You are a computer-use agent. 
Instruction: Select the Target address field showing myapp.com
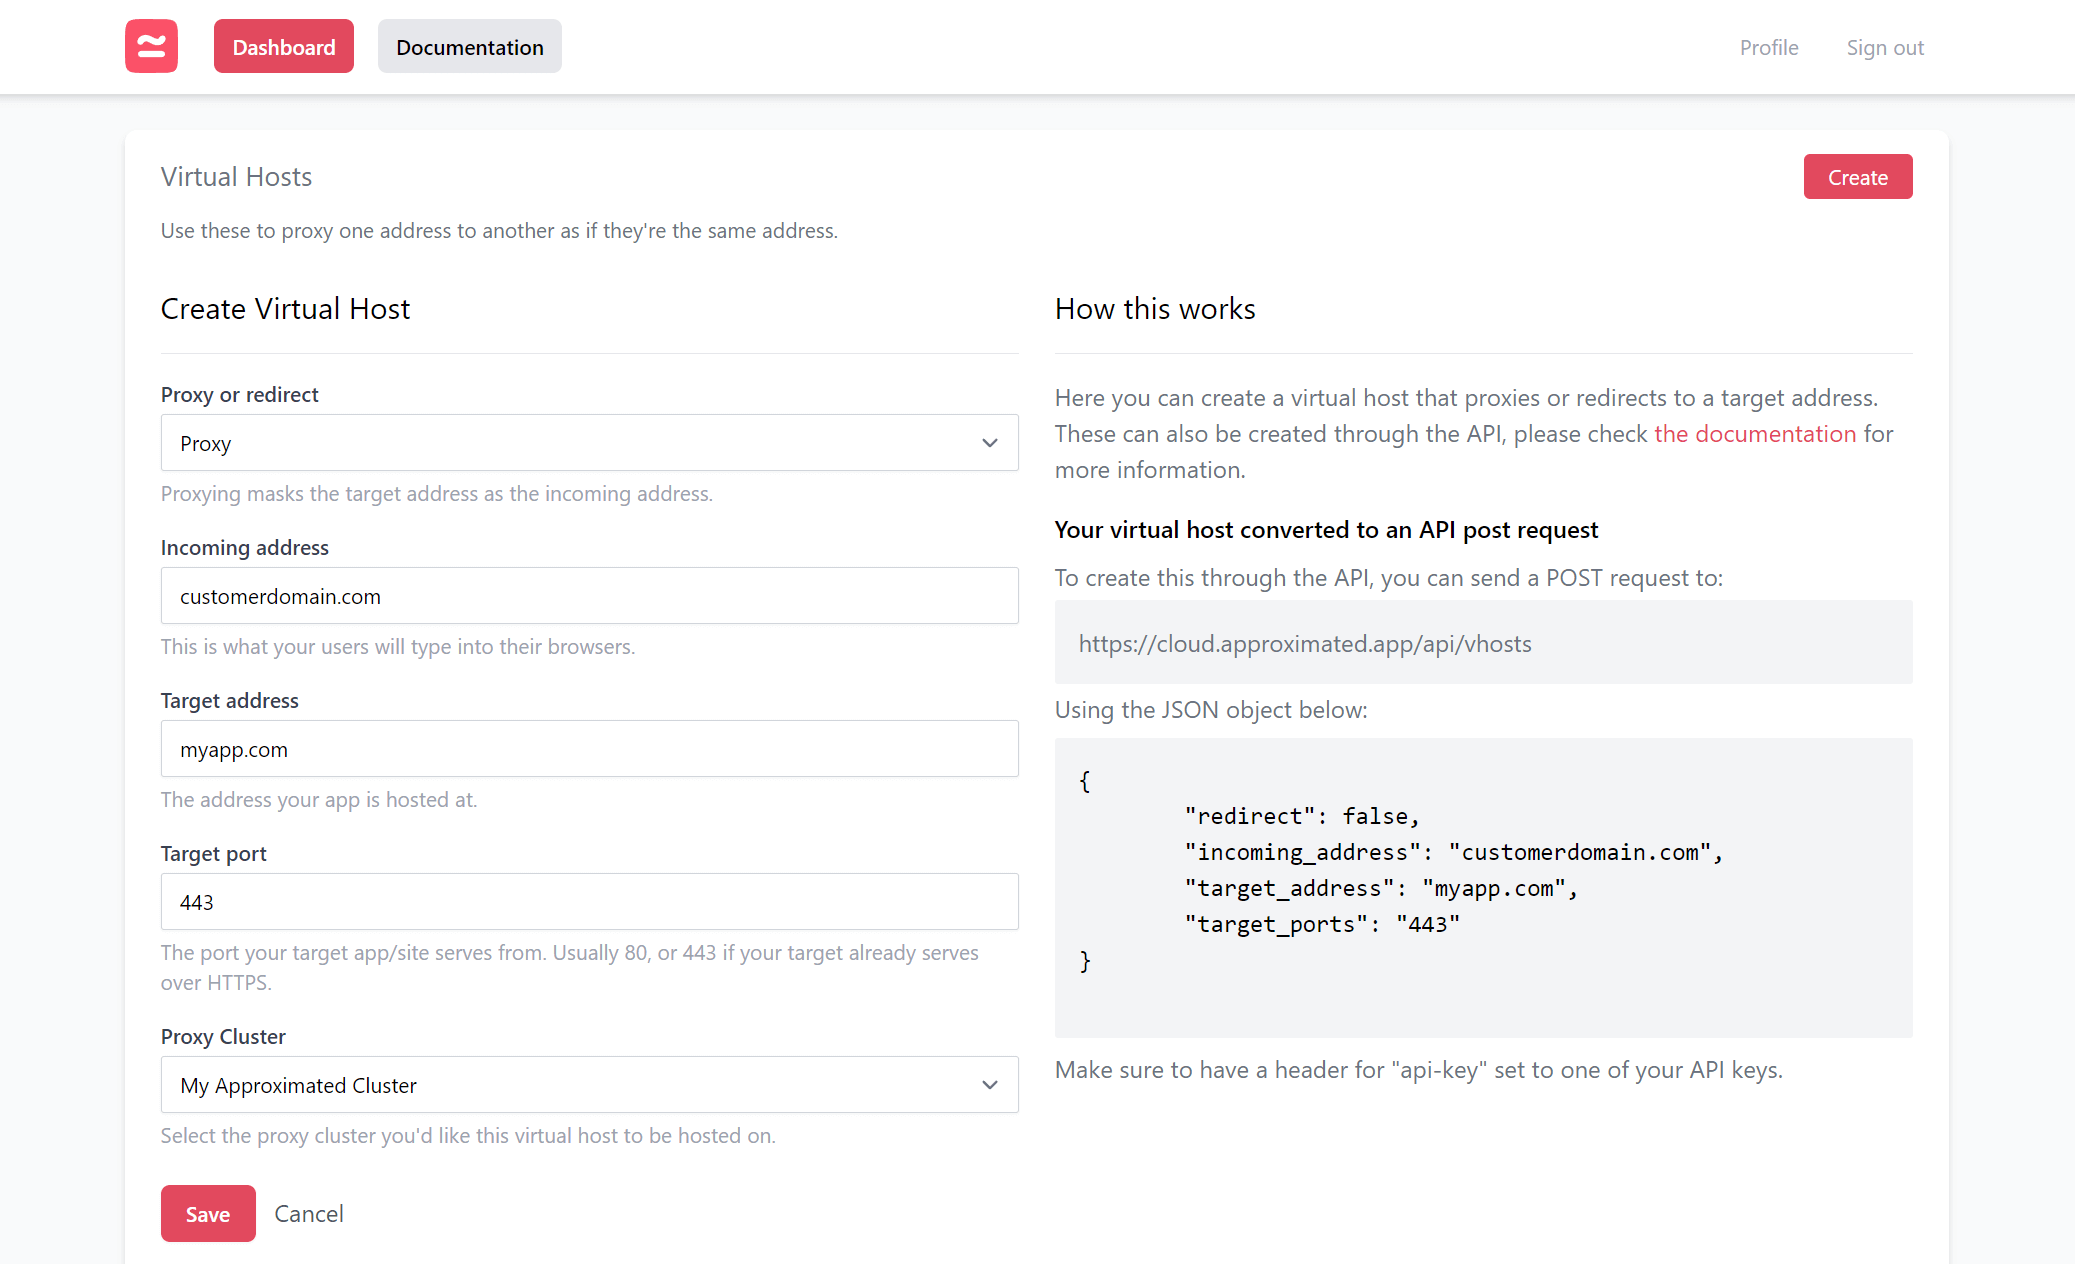click(589, 748)
